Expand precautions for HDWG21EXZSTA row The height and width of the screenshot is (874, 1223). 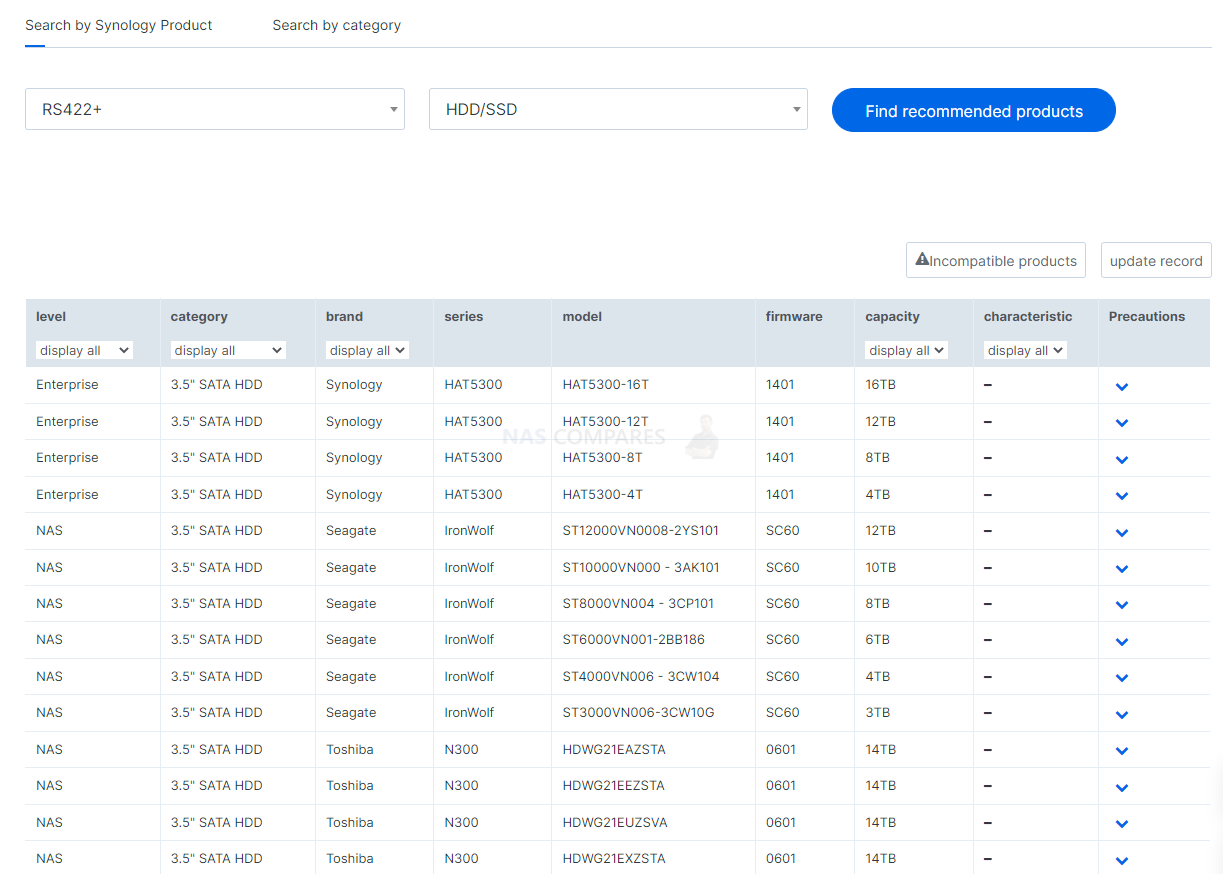1122,860
